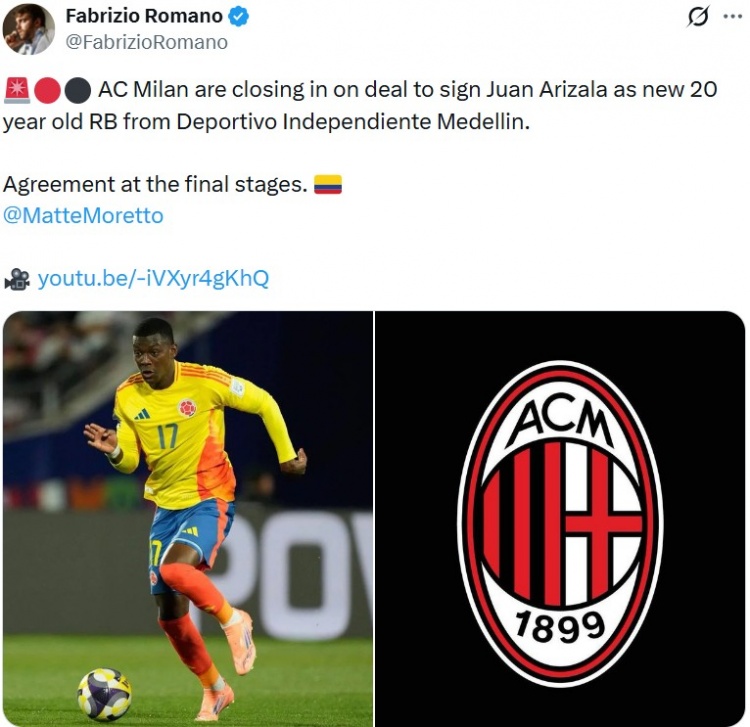Open the AC Milan crest image
The height and width of the screenshot is (727, 750).
560,519
